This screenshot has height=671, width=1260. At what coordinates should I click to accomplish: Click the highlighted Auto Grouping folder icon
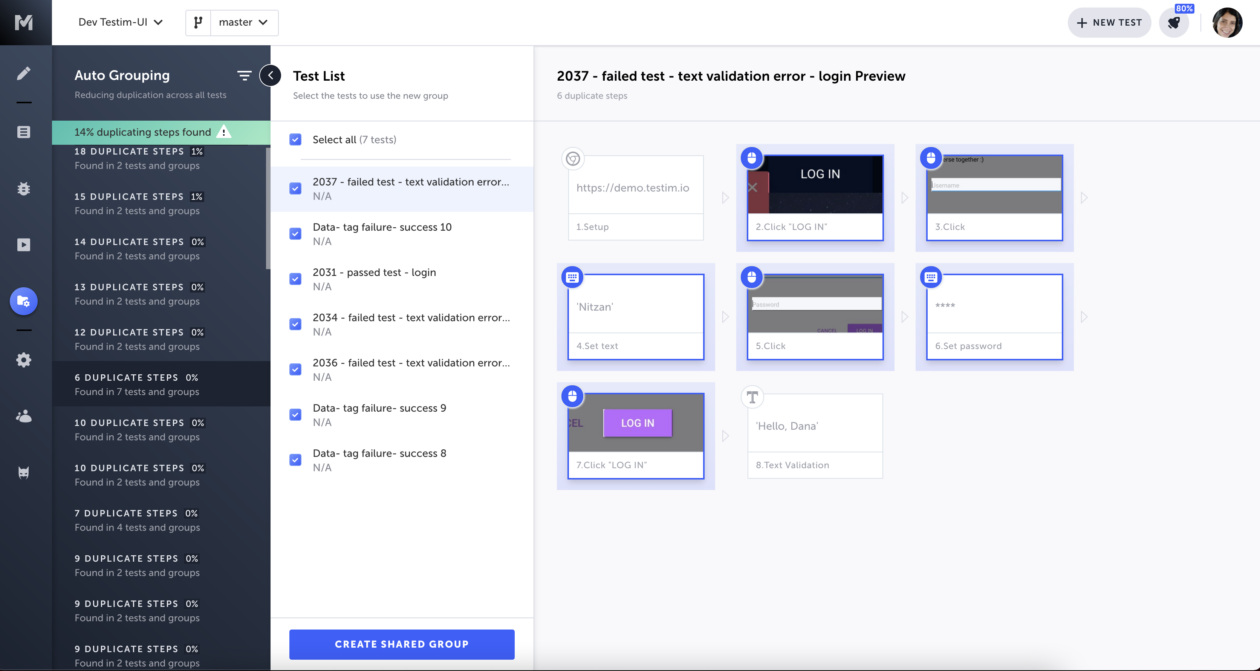click(25, 300)
